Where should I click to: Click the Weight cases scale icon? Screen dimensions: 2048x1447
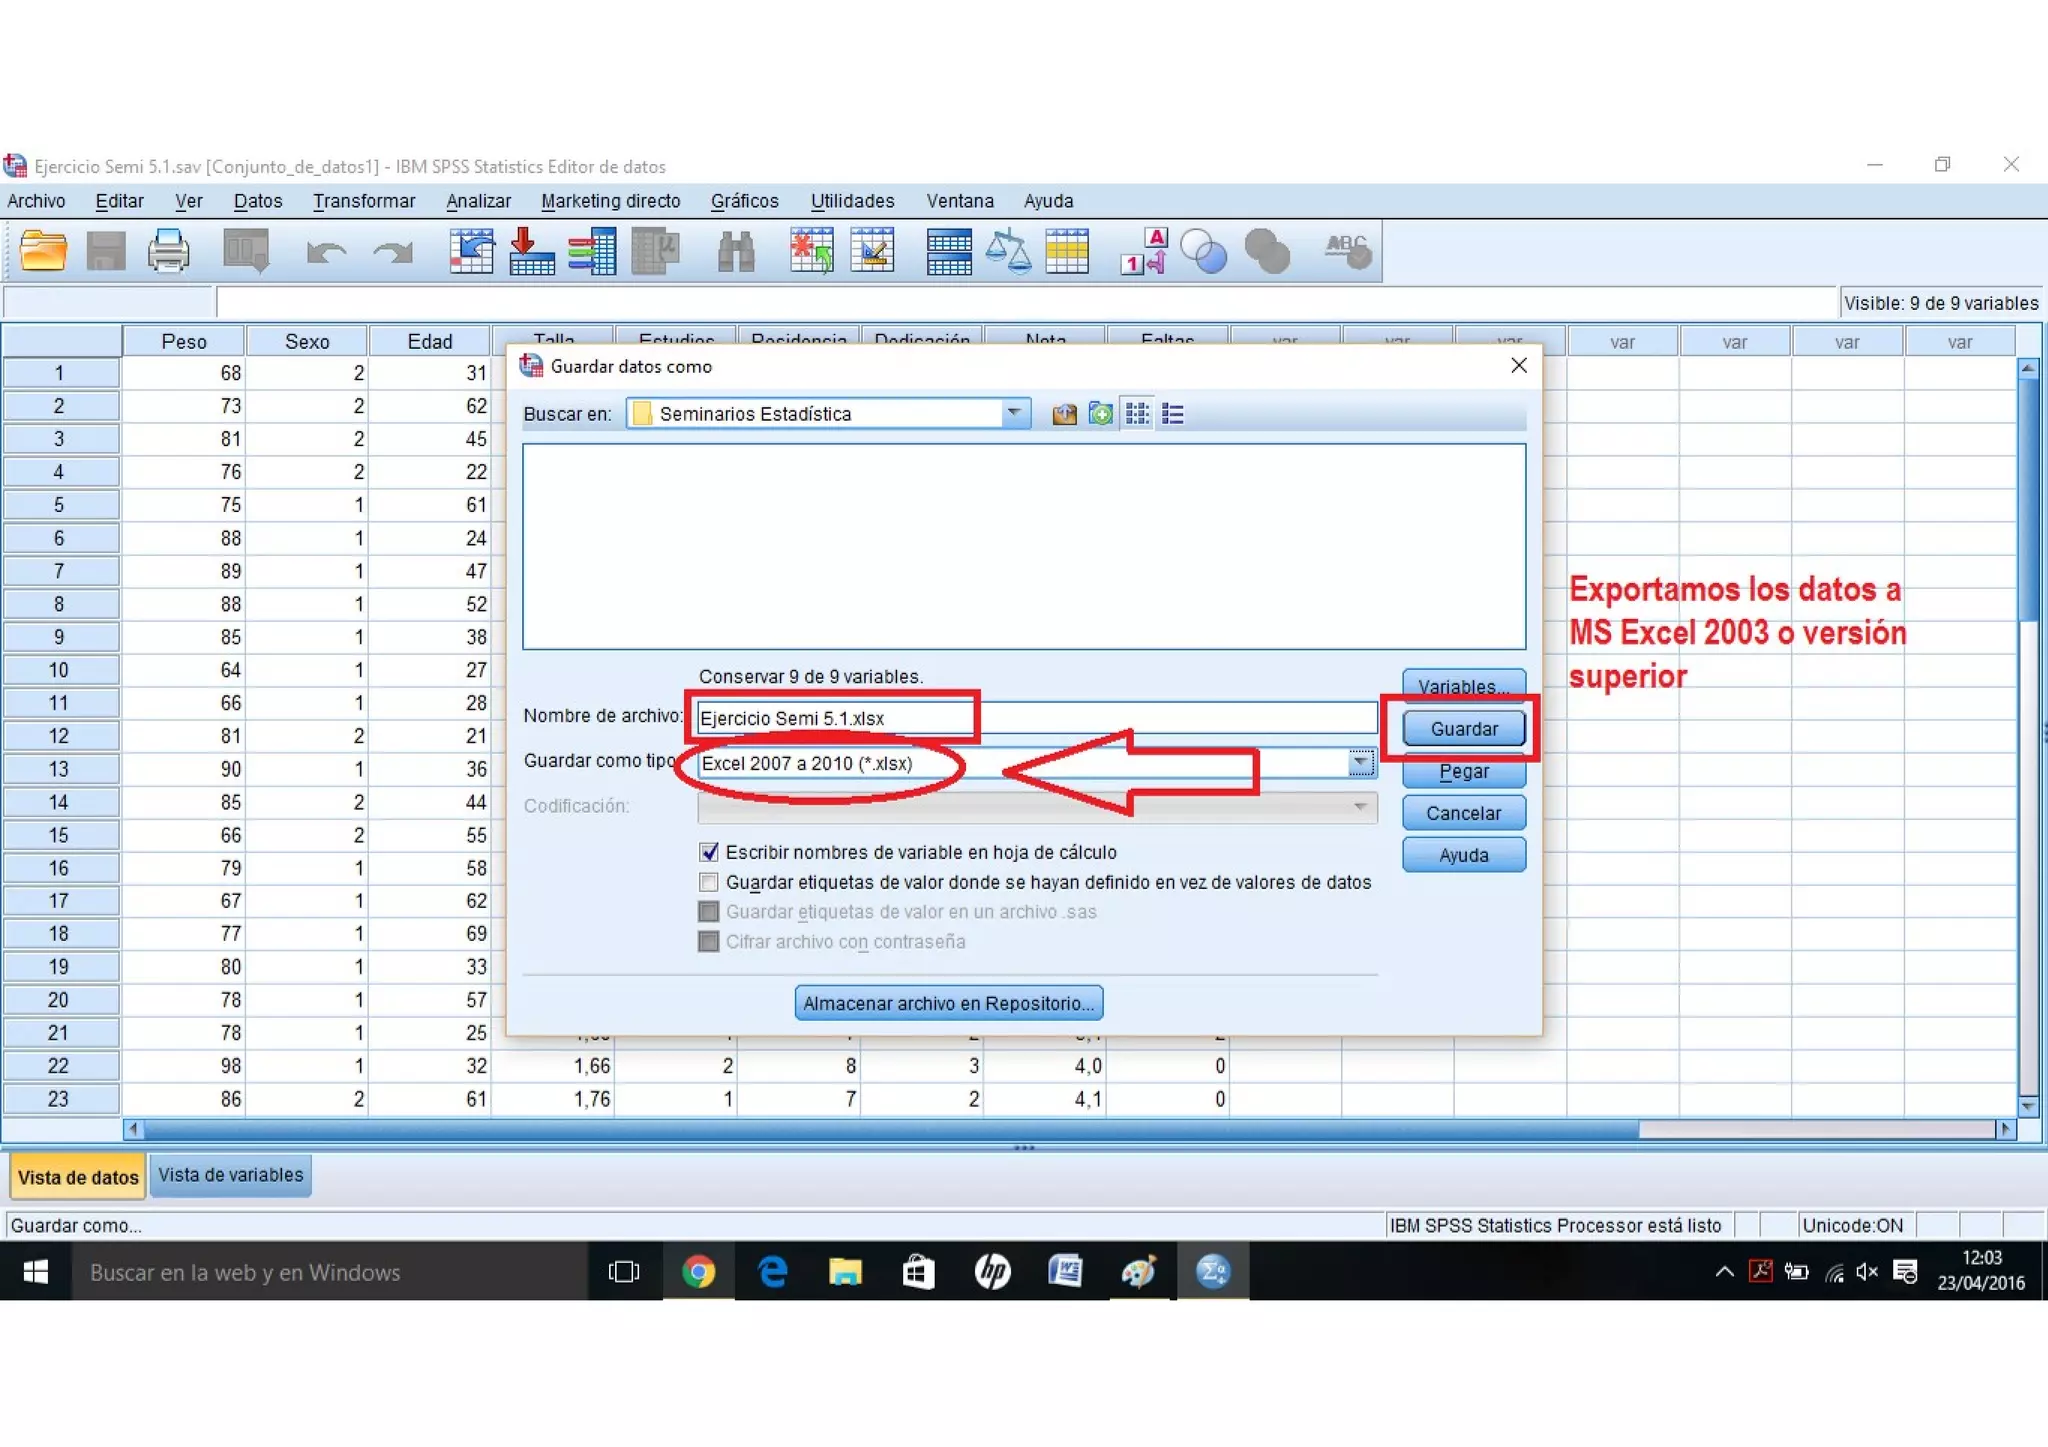coord(1007,251)
